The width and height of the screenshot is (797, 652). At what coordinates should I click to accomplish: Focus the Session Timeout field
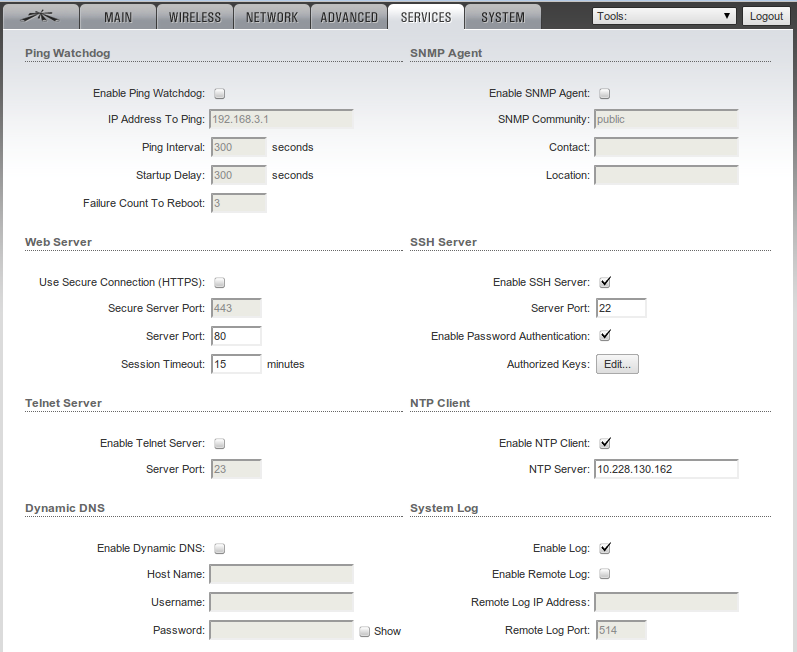tap(236, 364)
